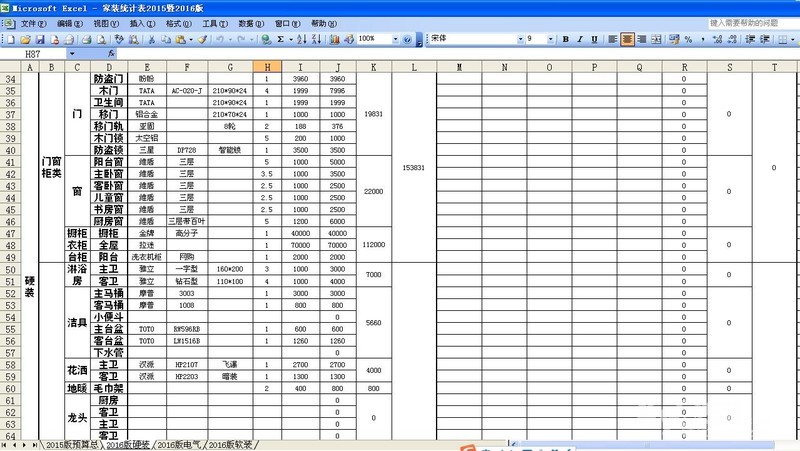
Task: Click the Borders icon
Action: 783,39
